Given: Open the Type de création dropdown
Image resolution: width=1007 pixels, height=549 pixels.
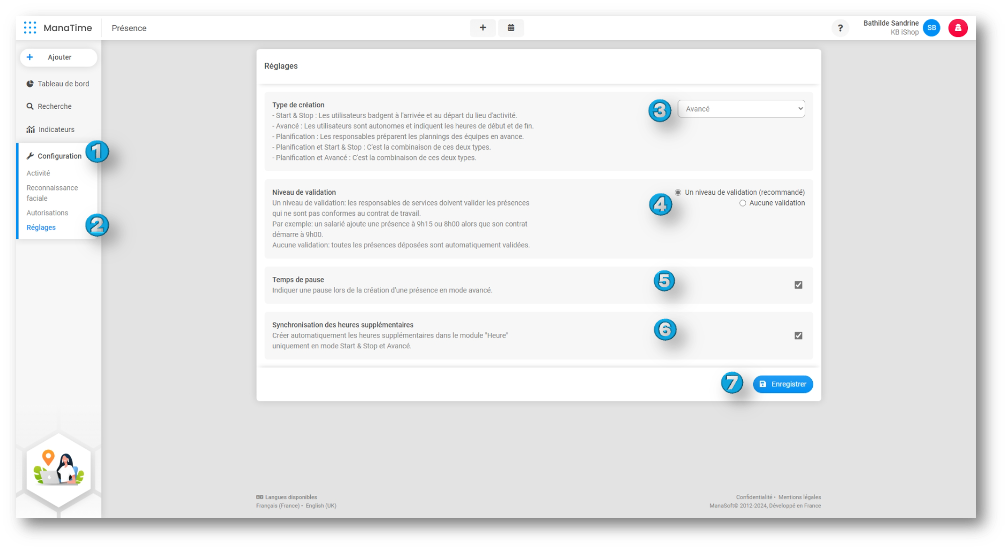Looking at the screenshot, I should click(741, 109).
